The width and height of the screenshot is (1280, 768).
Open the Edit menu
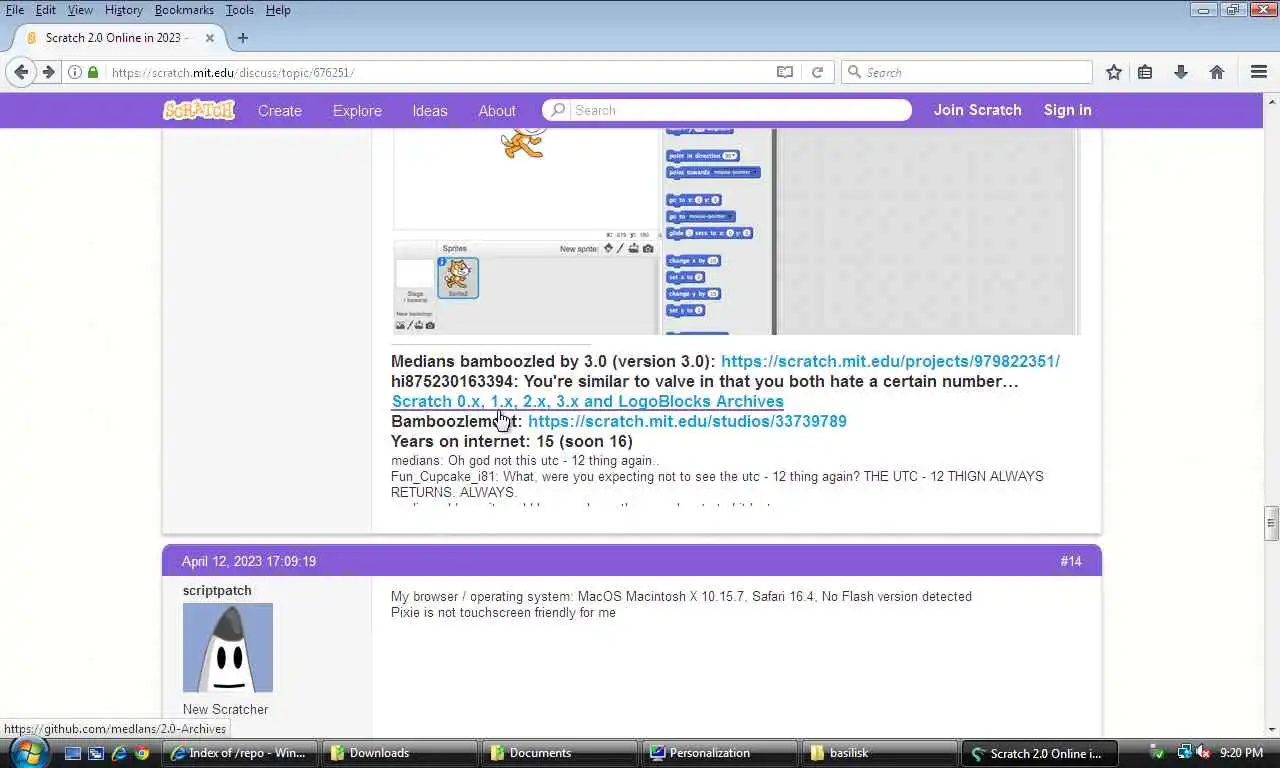(x=46, y=10)
